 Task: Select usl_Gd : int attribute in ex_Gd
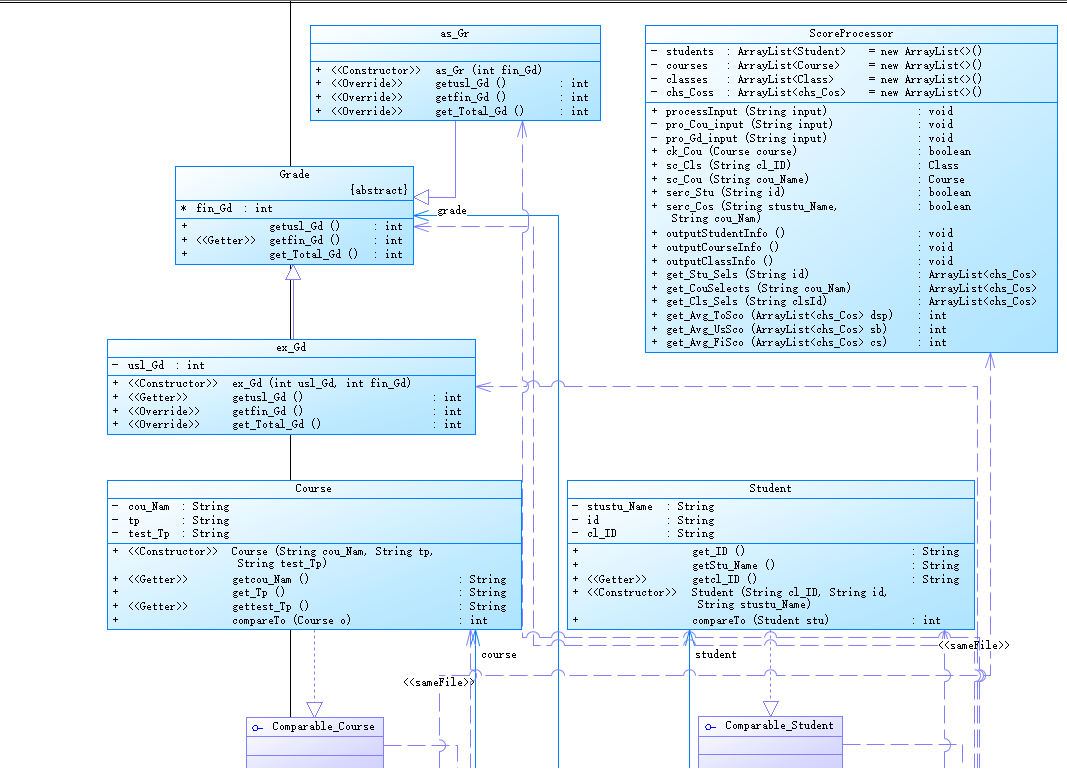click(x=158, y=365)
